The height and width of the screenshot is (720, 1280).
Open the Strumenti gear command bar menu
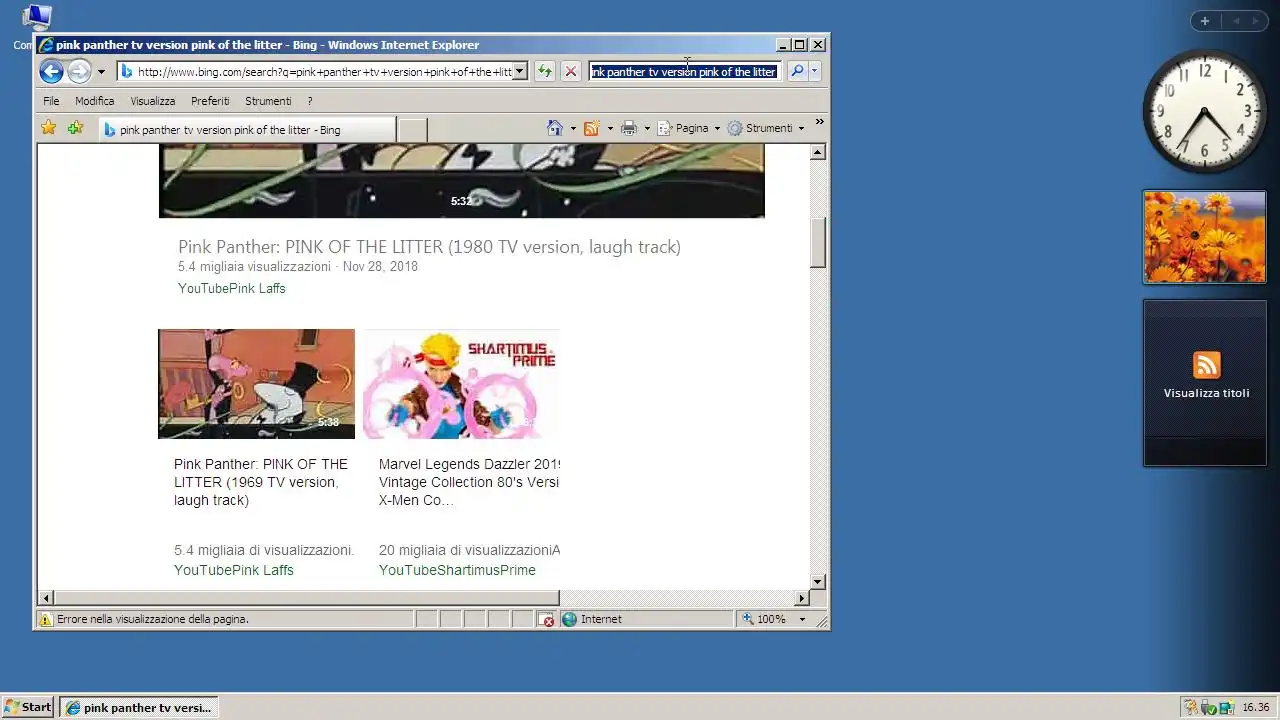click(766, 128)
